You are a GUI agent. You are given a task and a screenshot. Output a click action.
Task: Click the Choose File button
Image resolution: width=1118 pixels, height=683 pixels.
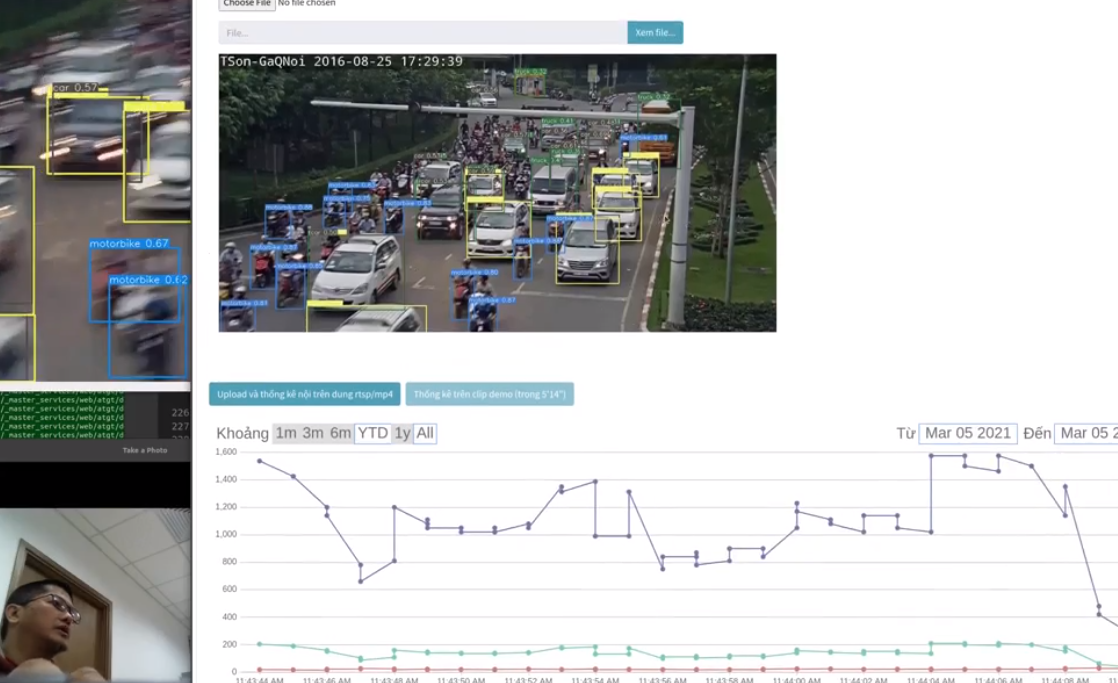click(x=247, y=4)
